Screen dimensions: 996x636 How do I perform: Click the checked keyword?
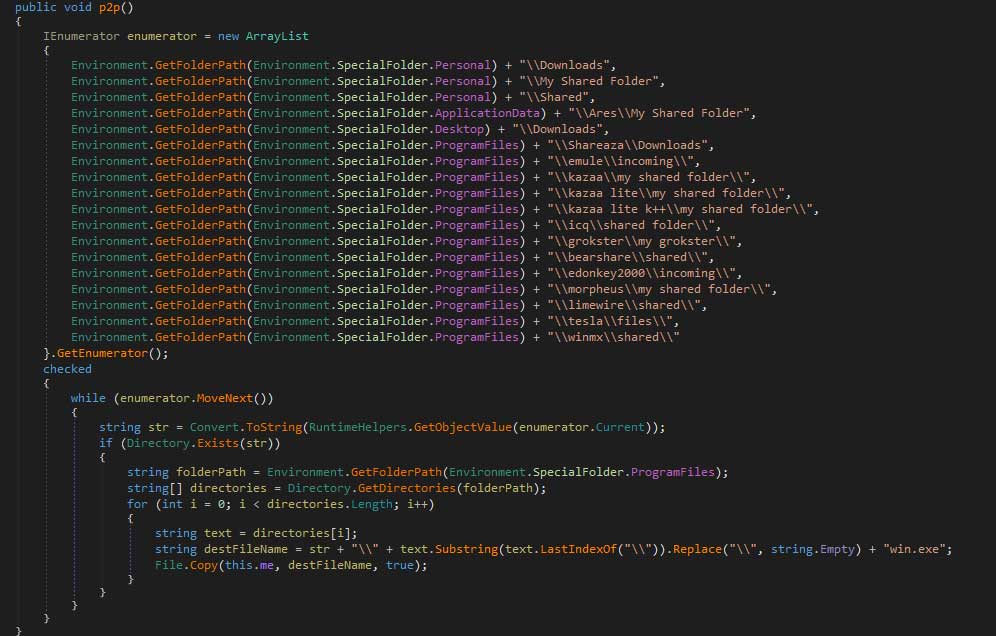tap(67, 369)
